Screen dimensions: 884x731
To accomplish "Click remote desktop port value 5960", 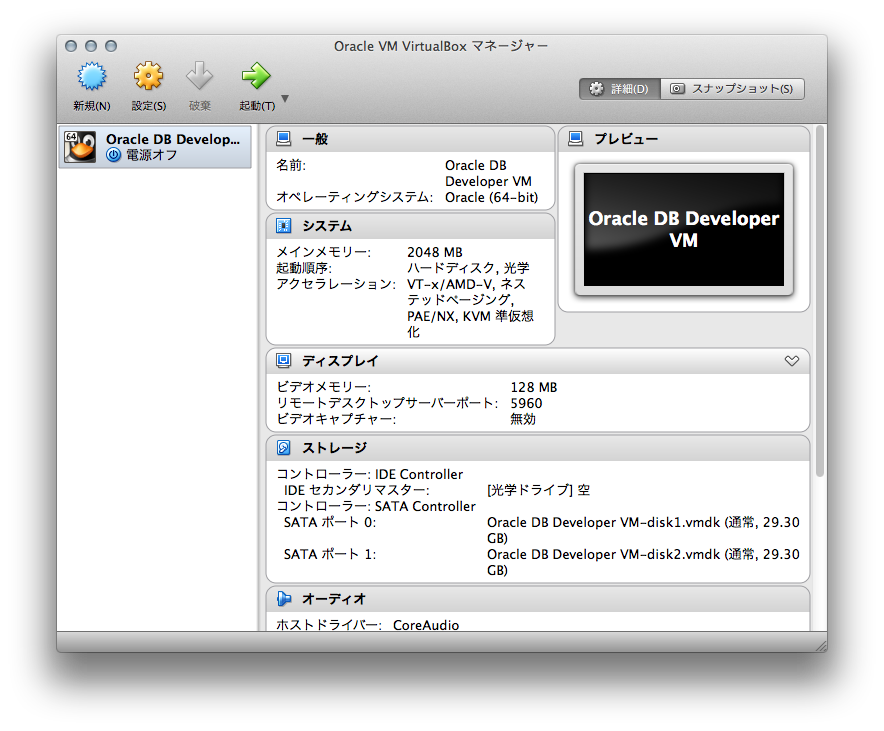I will coord(527,404).
